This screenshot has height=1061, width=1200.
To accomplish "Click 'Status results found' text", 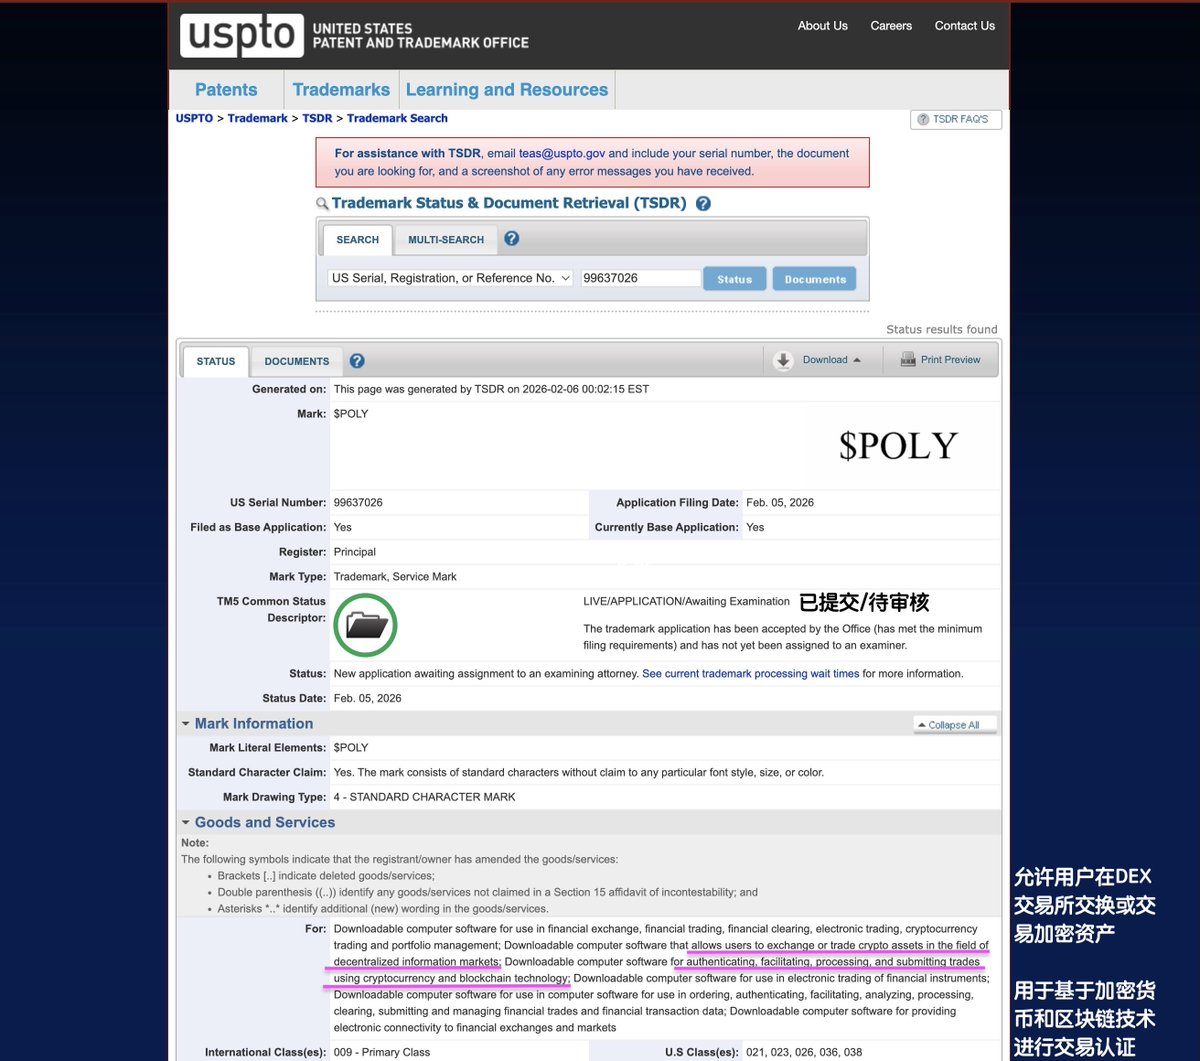I will pyautogui.click(x=942, y=329).
